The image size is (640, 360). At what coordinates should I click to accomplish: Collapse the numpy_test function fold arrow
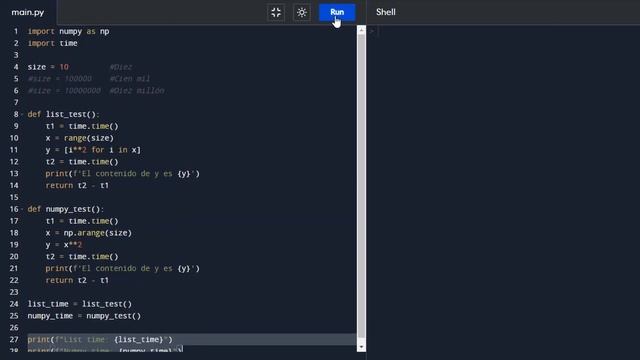(x=22, y=209)
